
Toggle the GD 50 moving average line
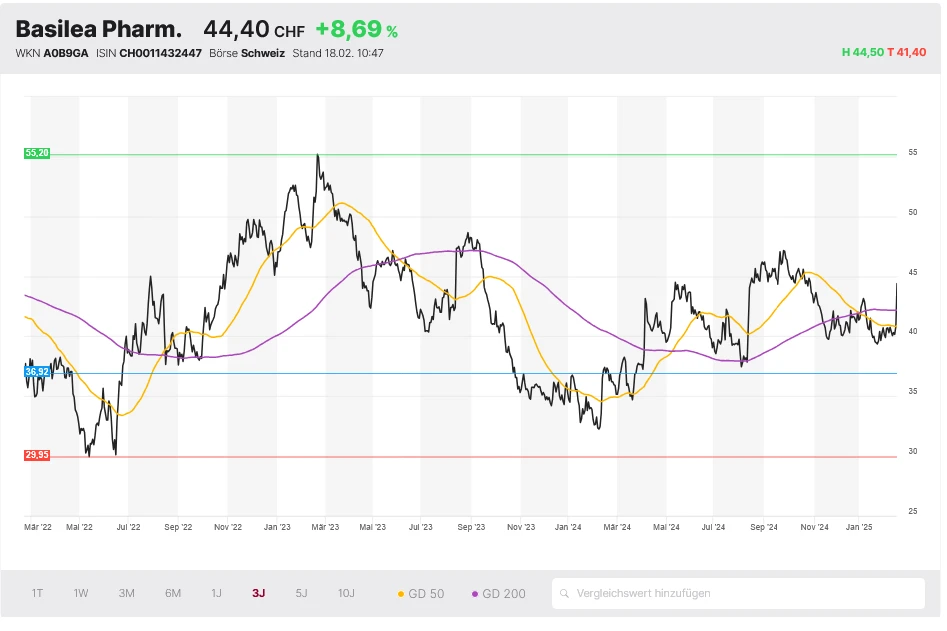coord(424,592)
